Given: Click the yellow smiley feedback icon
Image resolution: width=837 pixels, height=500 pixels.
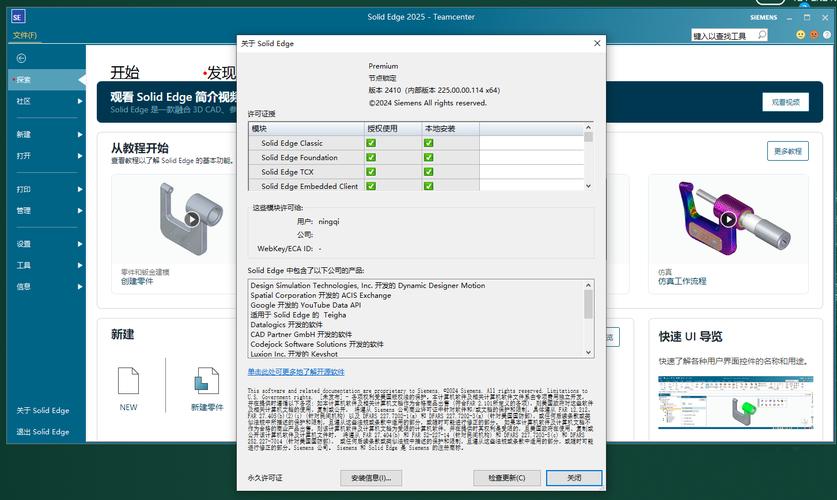Looking at the screenshot, I should [x=800, y=35].
